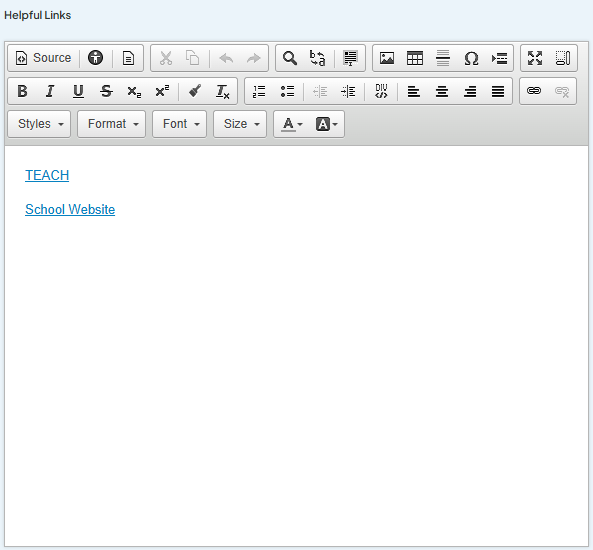Open the Styles dropdown

[x=39, y=124]
